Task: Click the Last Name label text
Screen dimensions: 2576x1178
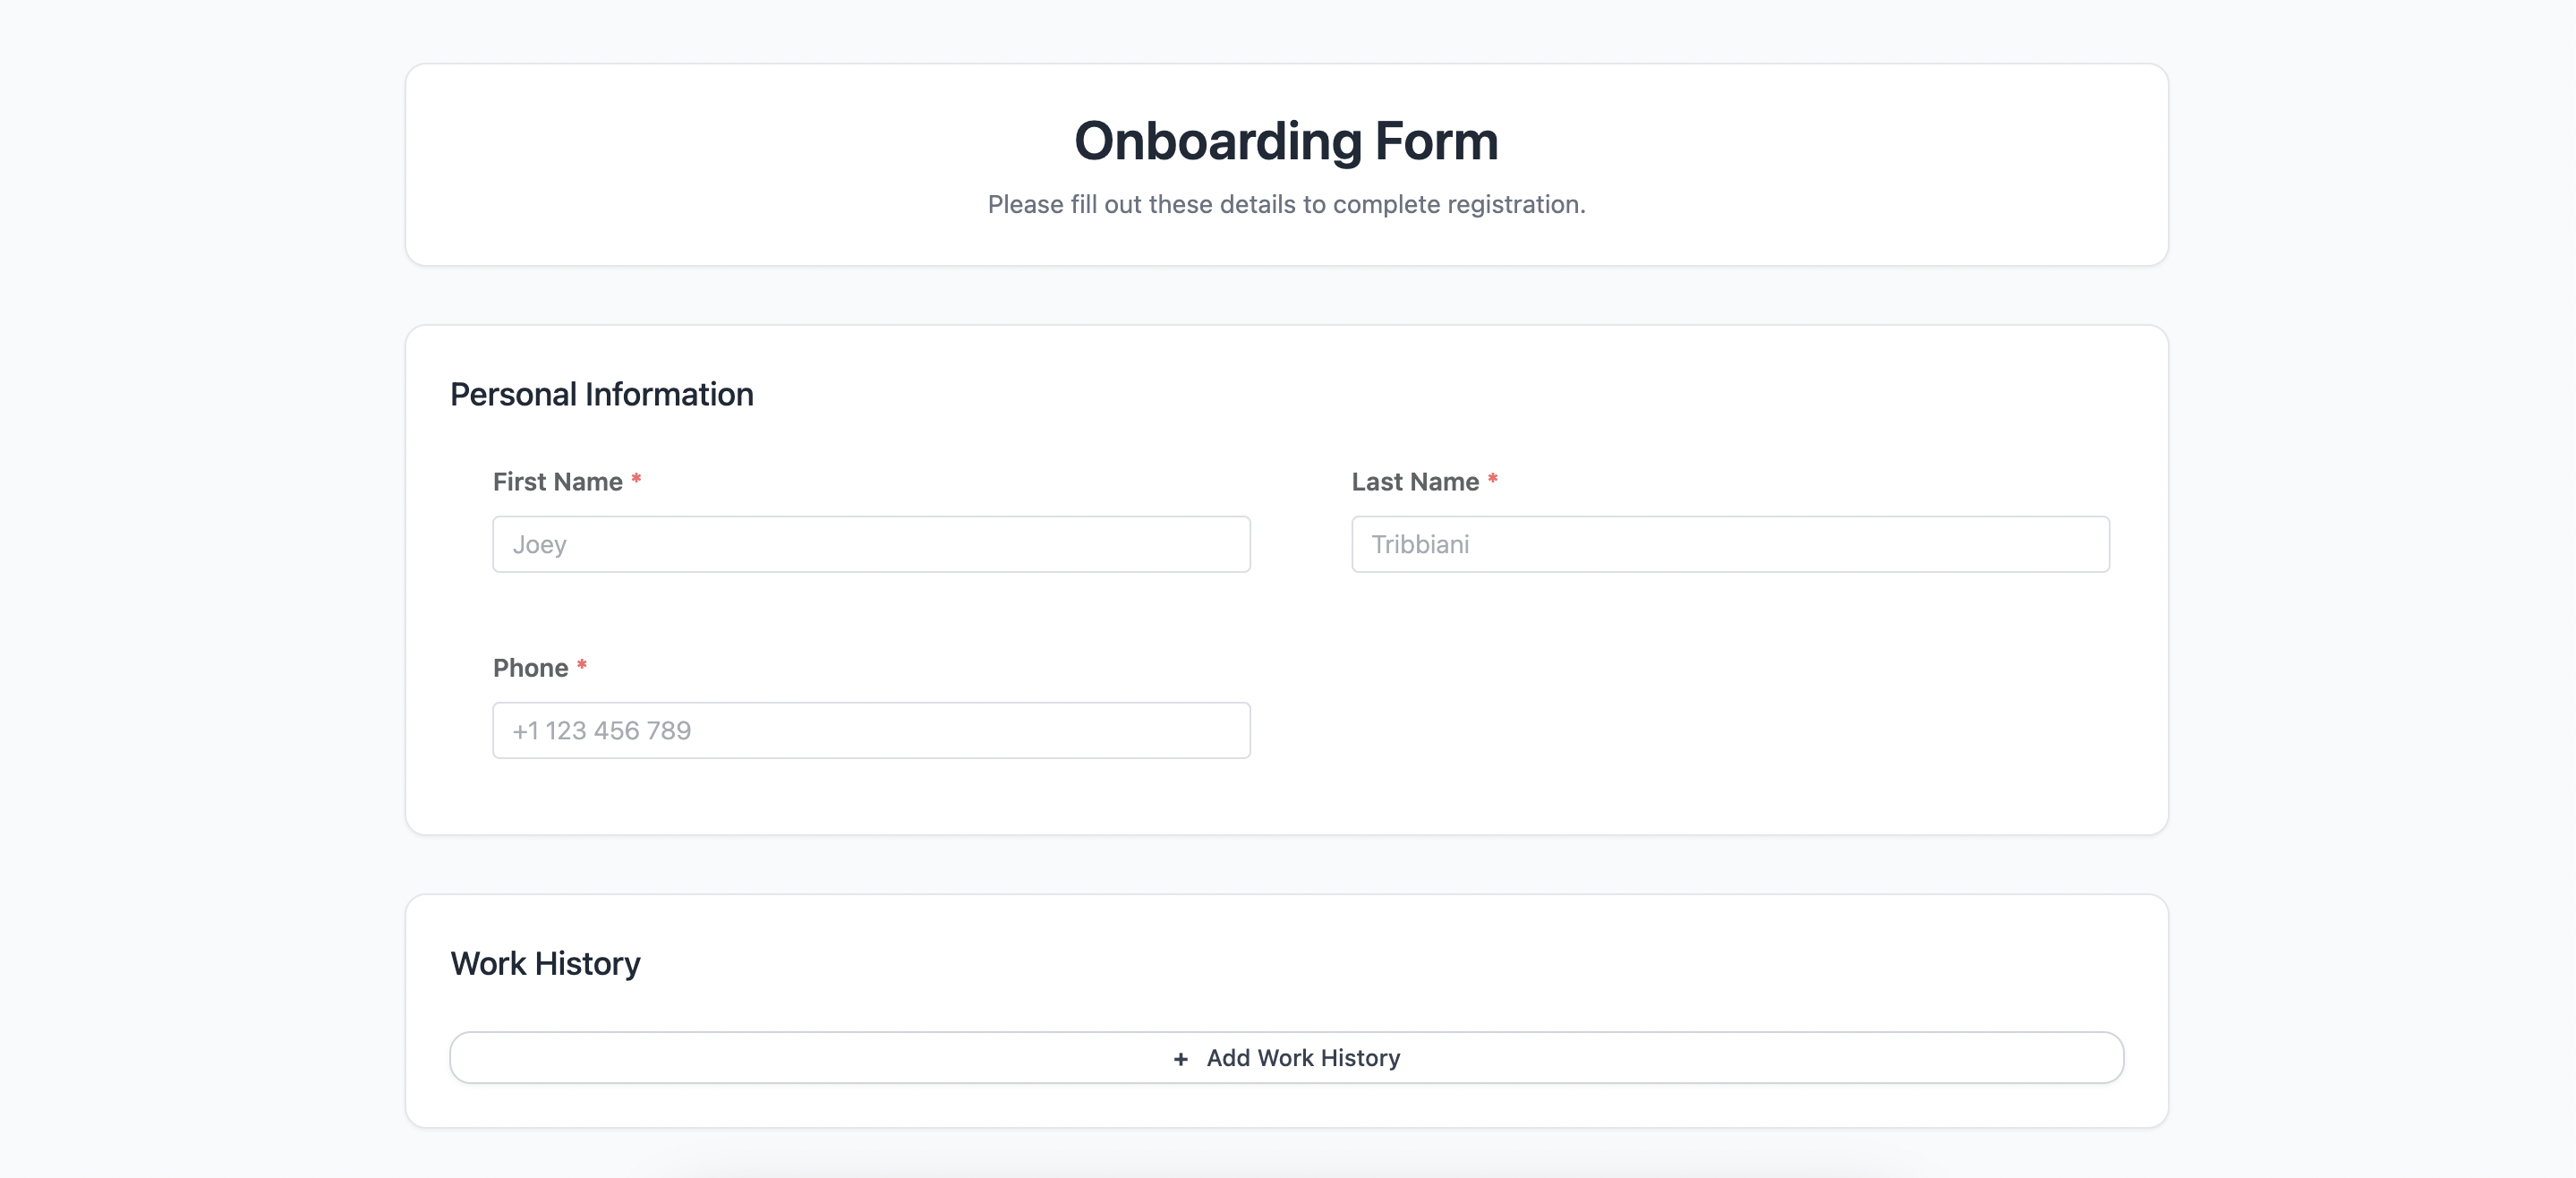Action: (1415, 482)
